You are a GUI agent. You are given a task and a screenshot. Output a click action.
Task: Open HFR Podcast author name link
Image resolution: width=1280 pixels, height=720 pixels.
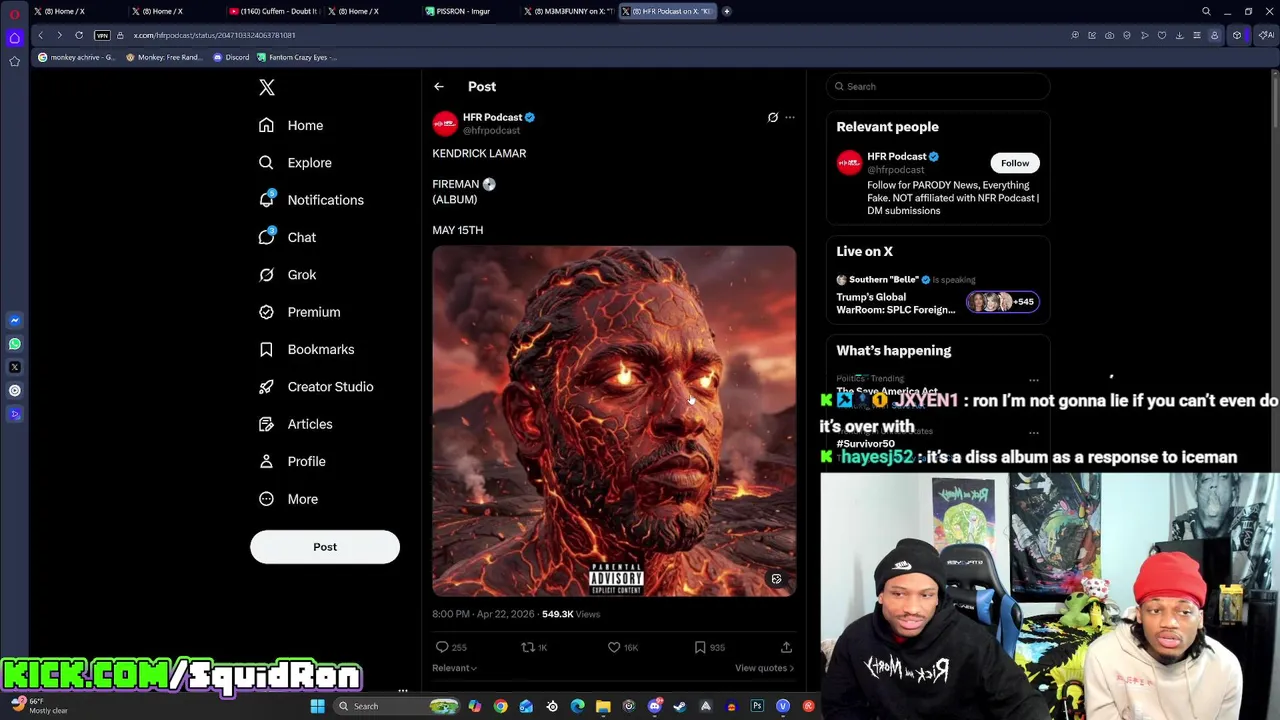492,117
